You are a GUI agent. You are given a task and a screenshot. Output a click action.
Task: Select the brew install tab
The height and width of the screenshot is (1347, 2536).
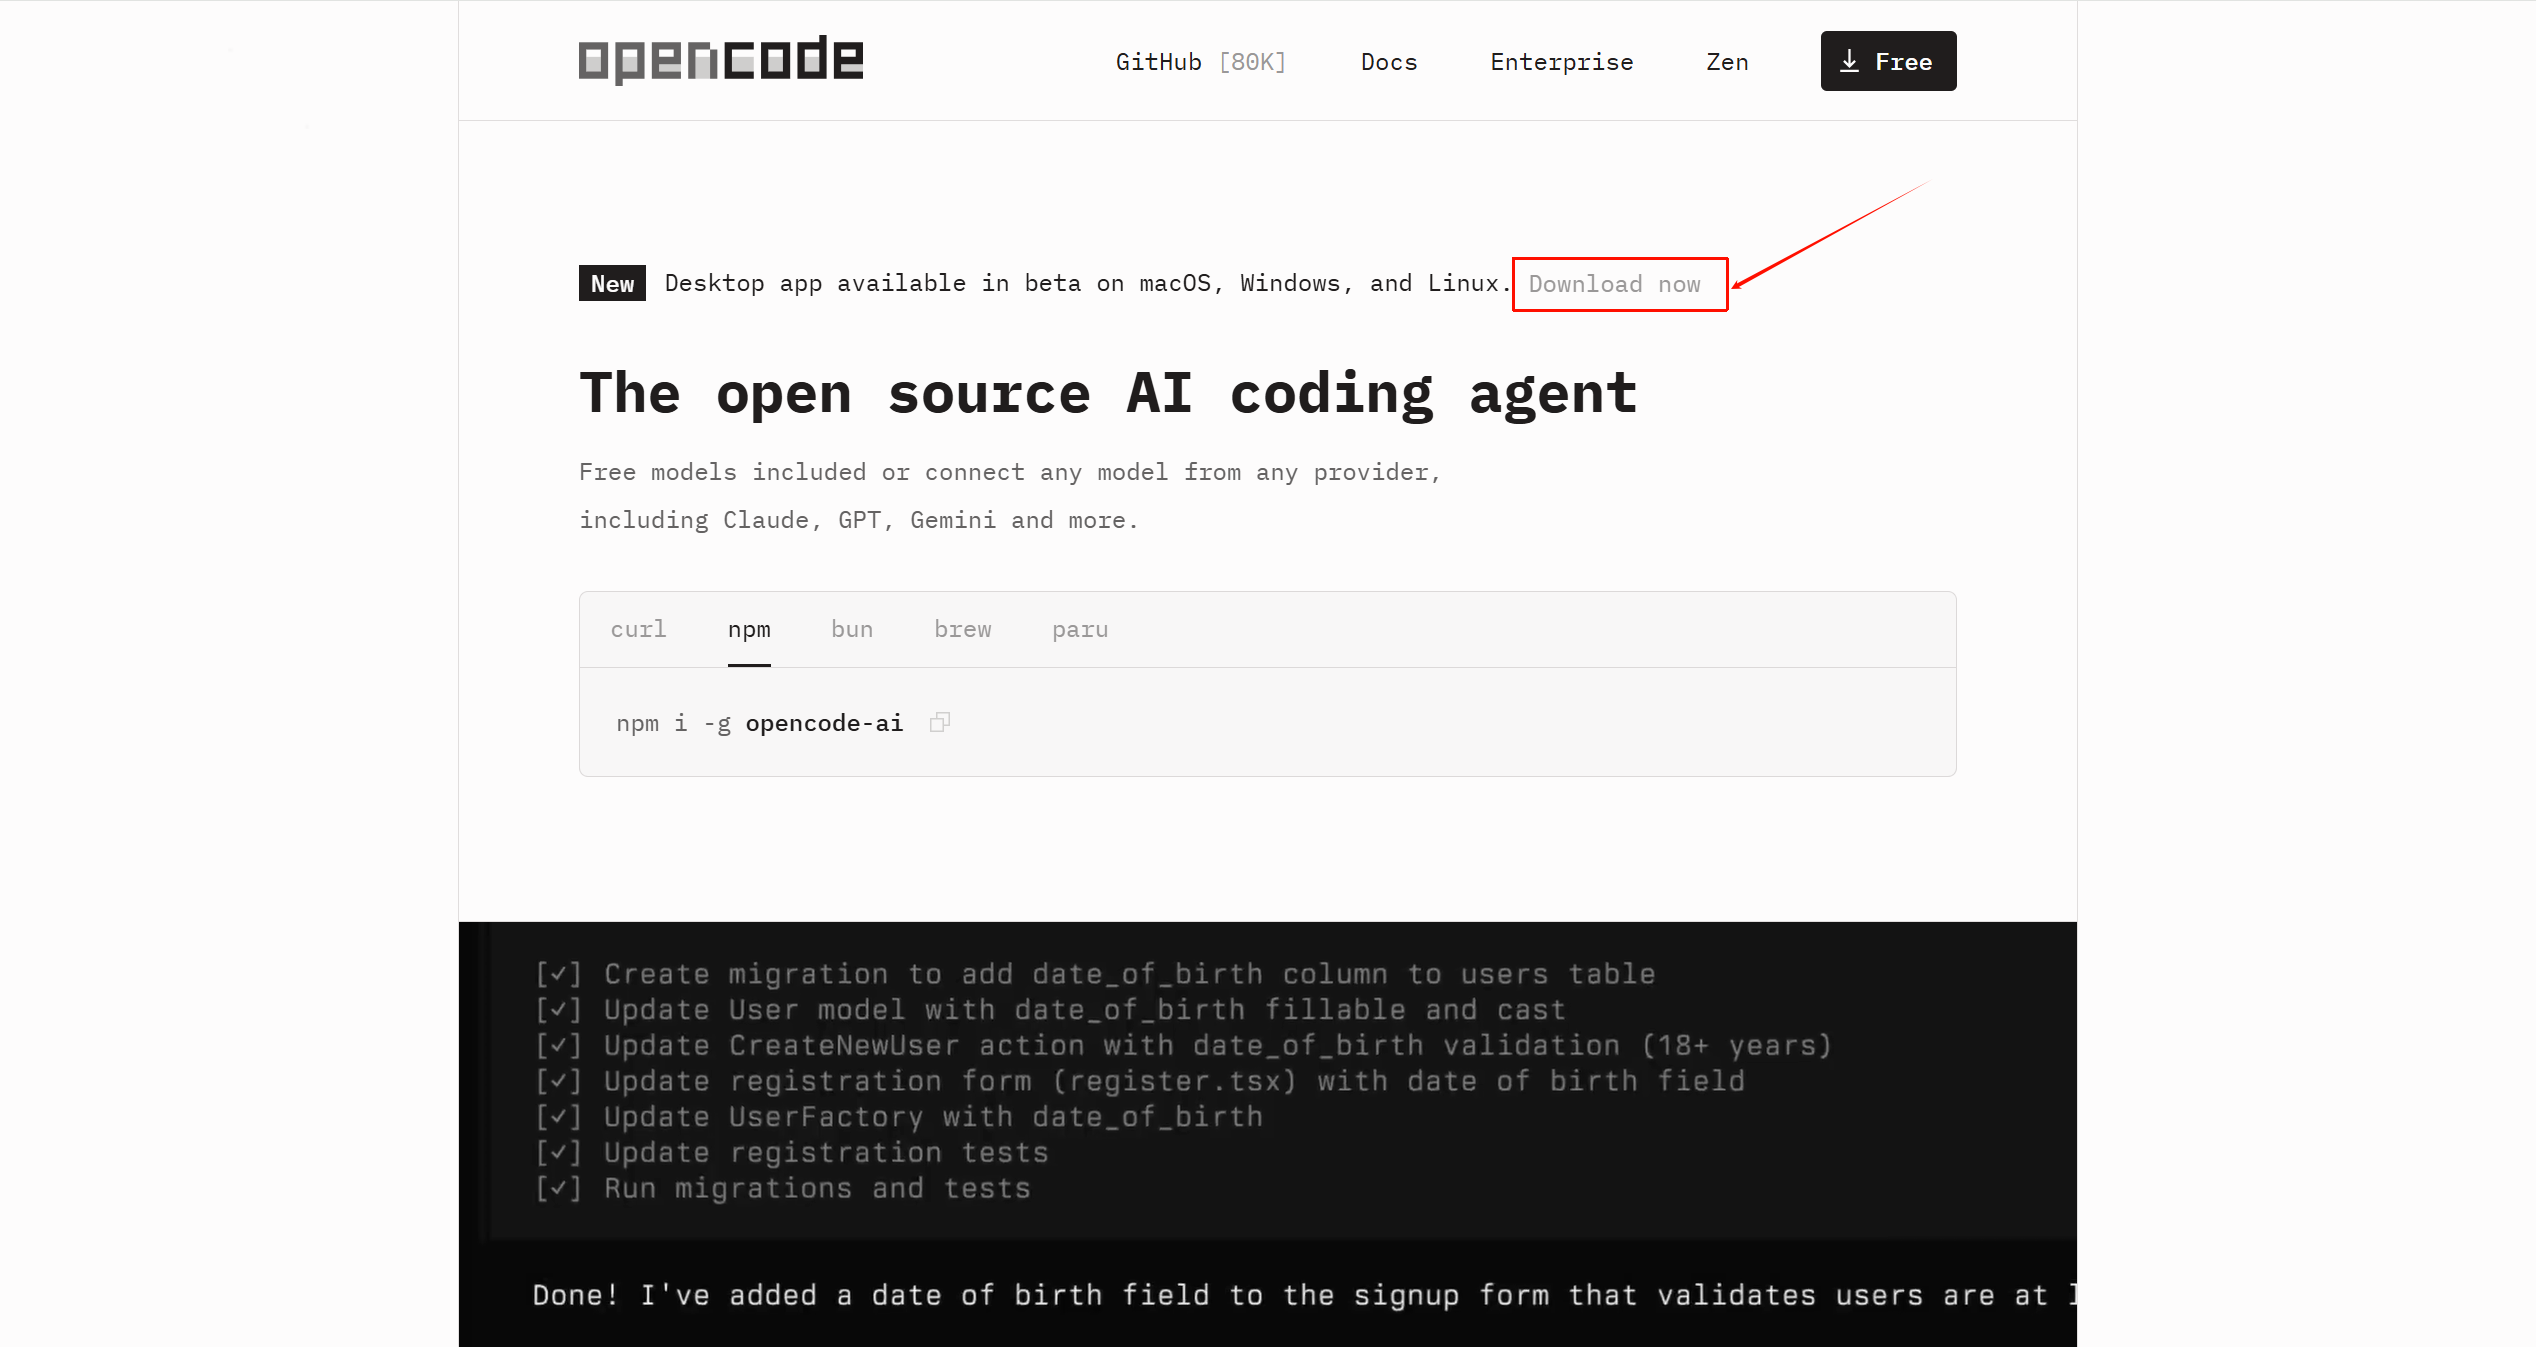click(x=962, y=630)
